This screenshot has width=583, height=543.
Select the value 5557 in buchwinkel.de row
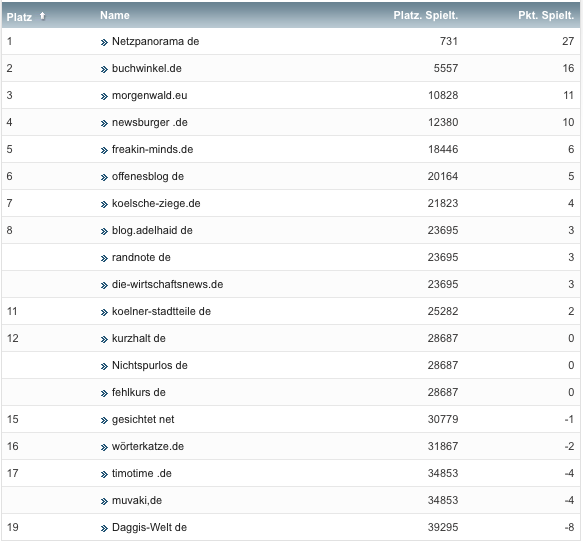coord(446,68)
